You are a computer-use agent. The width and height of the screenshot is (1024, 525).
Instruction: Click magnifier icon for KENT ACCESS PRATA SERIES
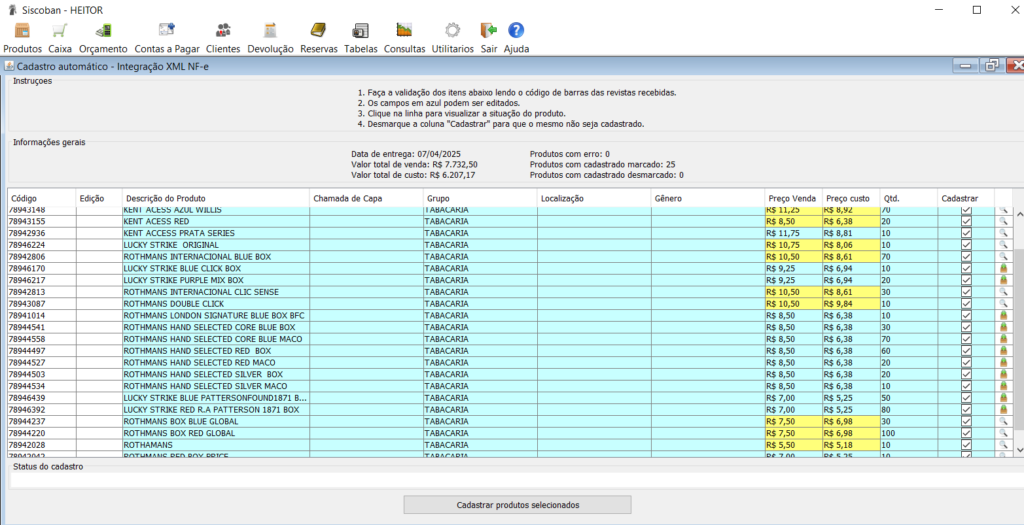click(x=1003, y=233)
